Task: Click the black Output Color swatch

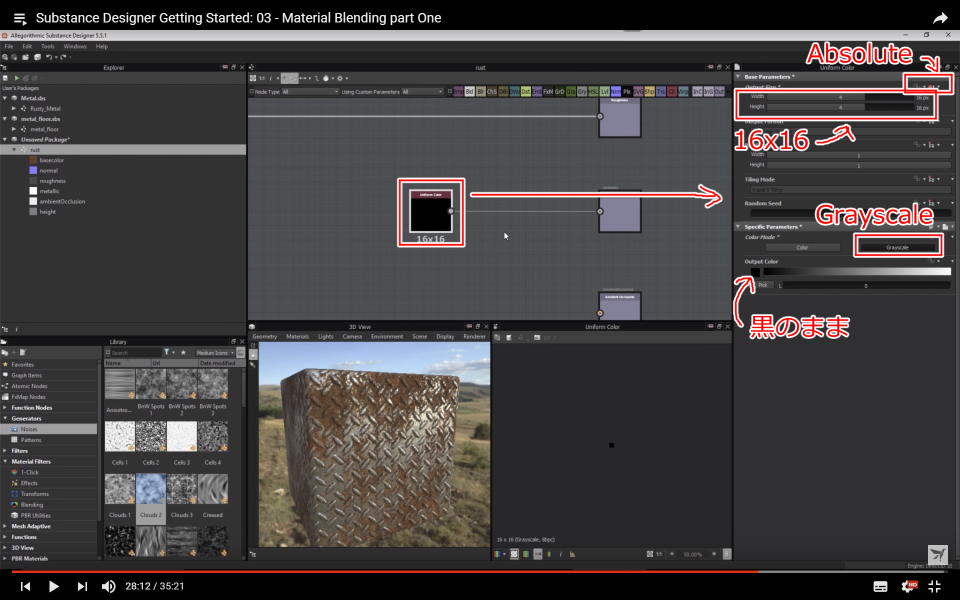Action: 755,272
